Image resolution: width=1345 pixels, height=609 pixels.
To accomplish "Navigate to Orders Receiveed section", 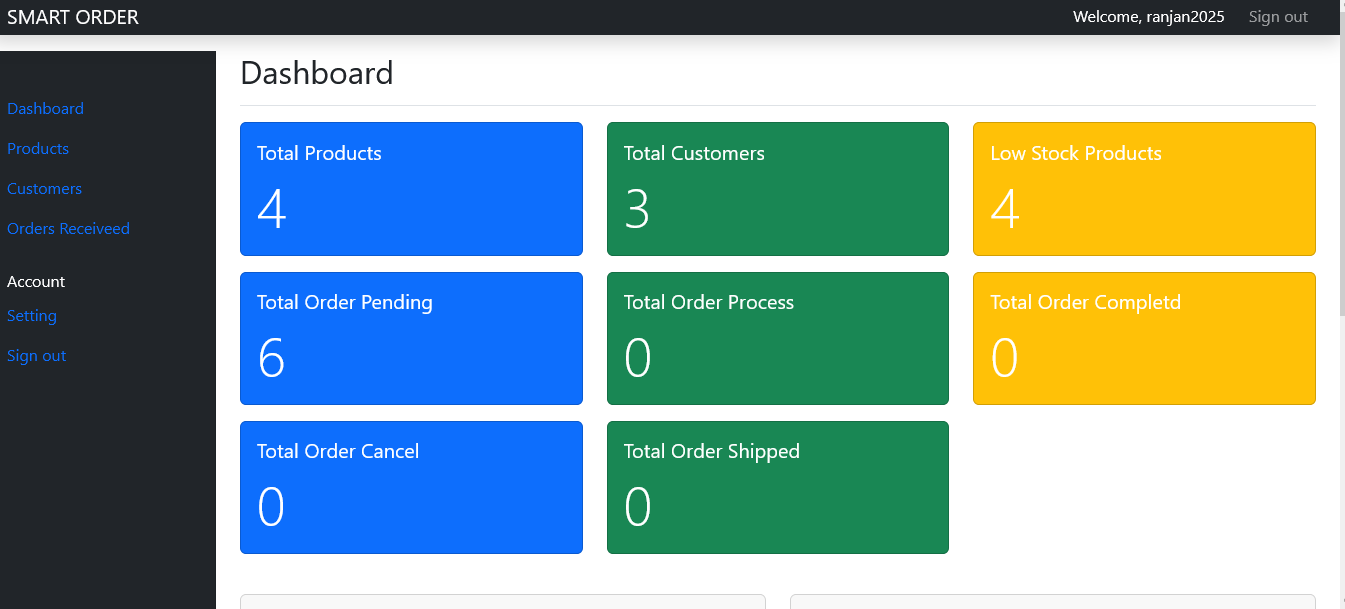I will pyautogui.click(x=68, y=228).
